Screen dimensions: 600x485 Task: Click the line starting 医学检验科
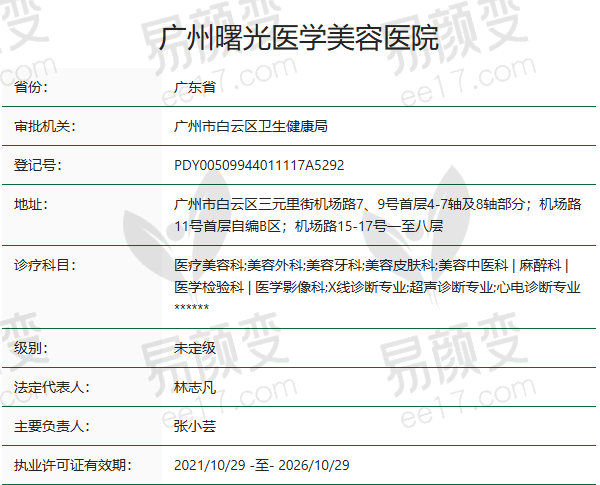(x=377, y=287)
